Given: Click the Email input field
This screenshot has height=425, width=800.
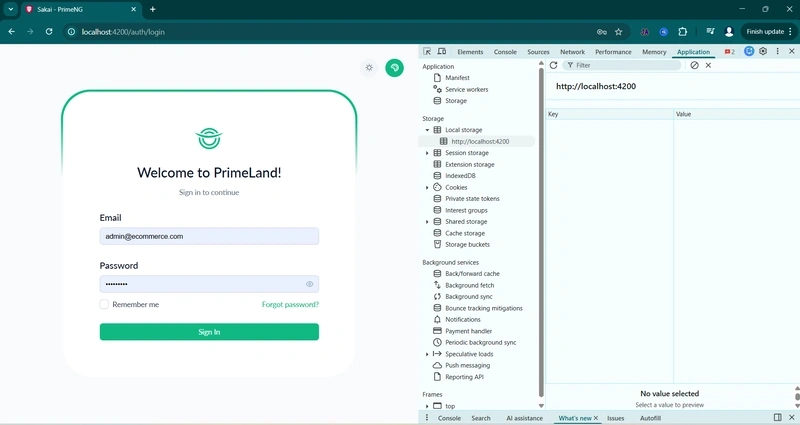Looking at the screenshot, I should (209, 236).
